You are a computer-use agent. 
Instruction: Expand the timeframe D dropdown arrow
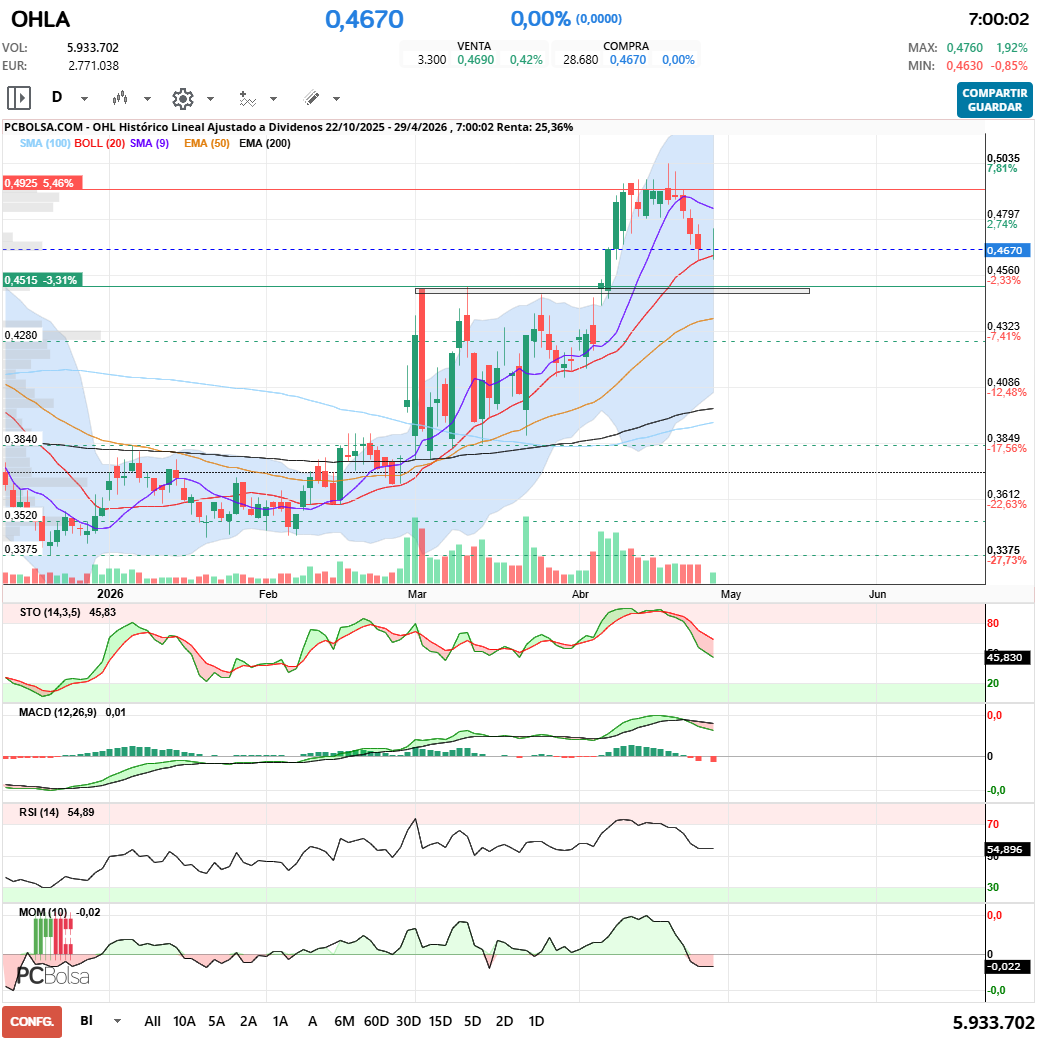tap(84, 99)
